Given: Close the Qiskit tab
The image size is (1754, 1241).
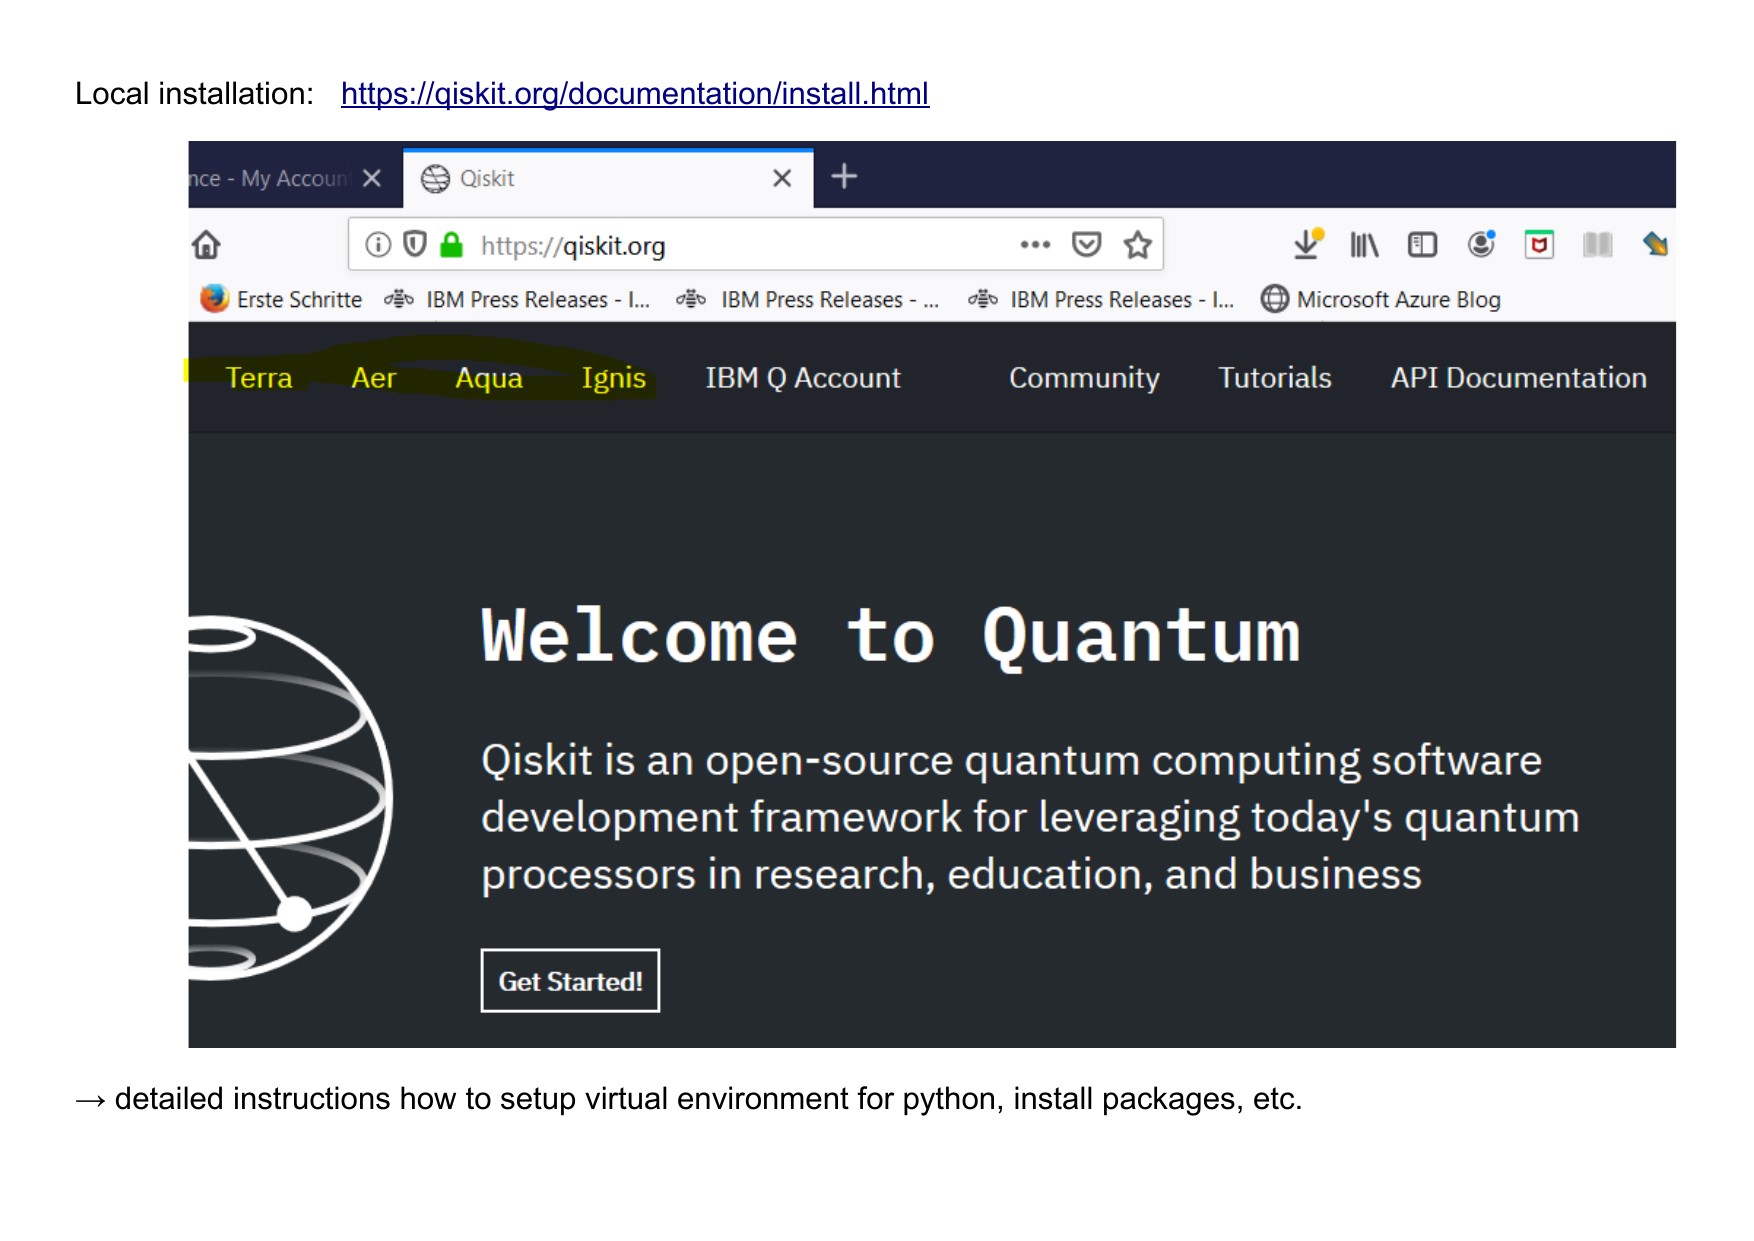Looking at the screenshot, I should 782,178.
